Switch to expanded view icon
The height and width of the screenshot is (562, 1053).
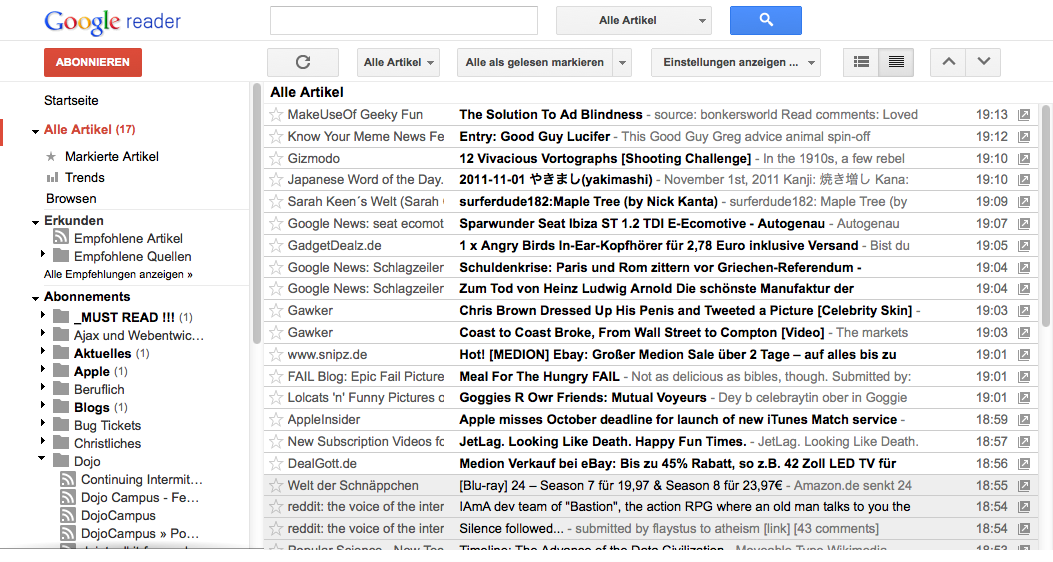click(896, 62)
